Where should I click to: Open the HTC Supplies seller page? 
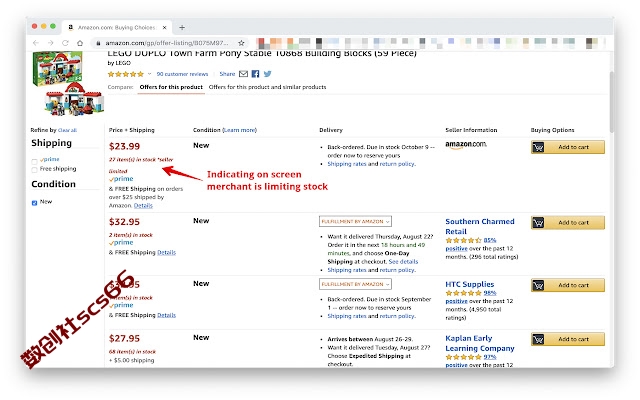(469, 284)
